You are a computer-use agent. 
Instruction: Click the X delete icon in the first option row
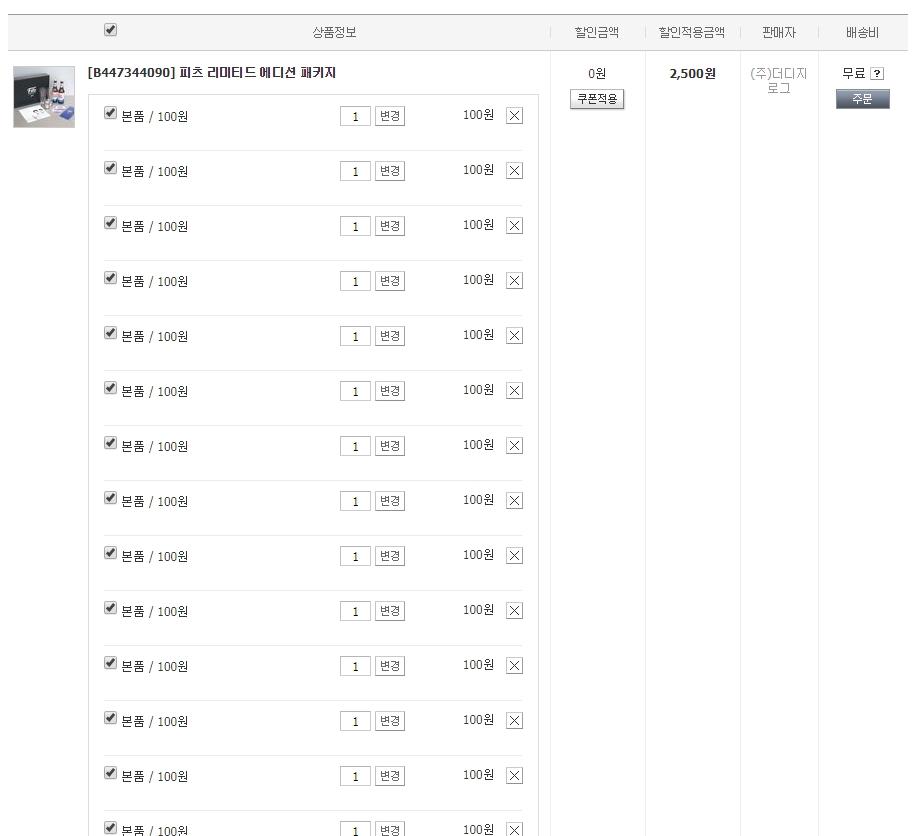click(x=514, y=116)
